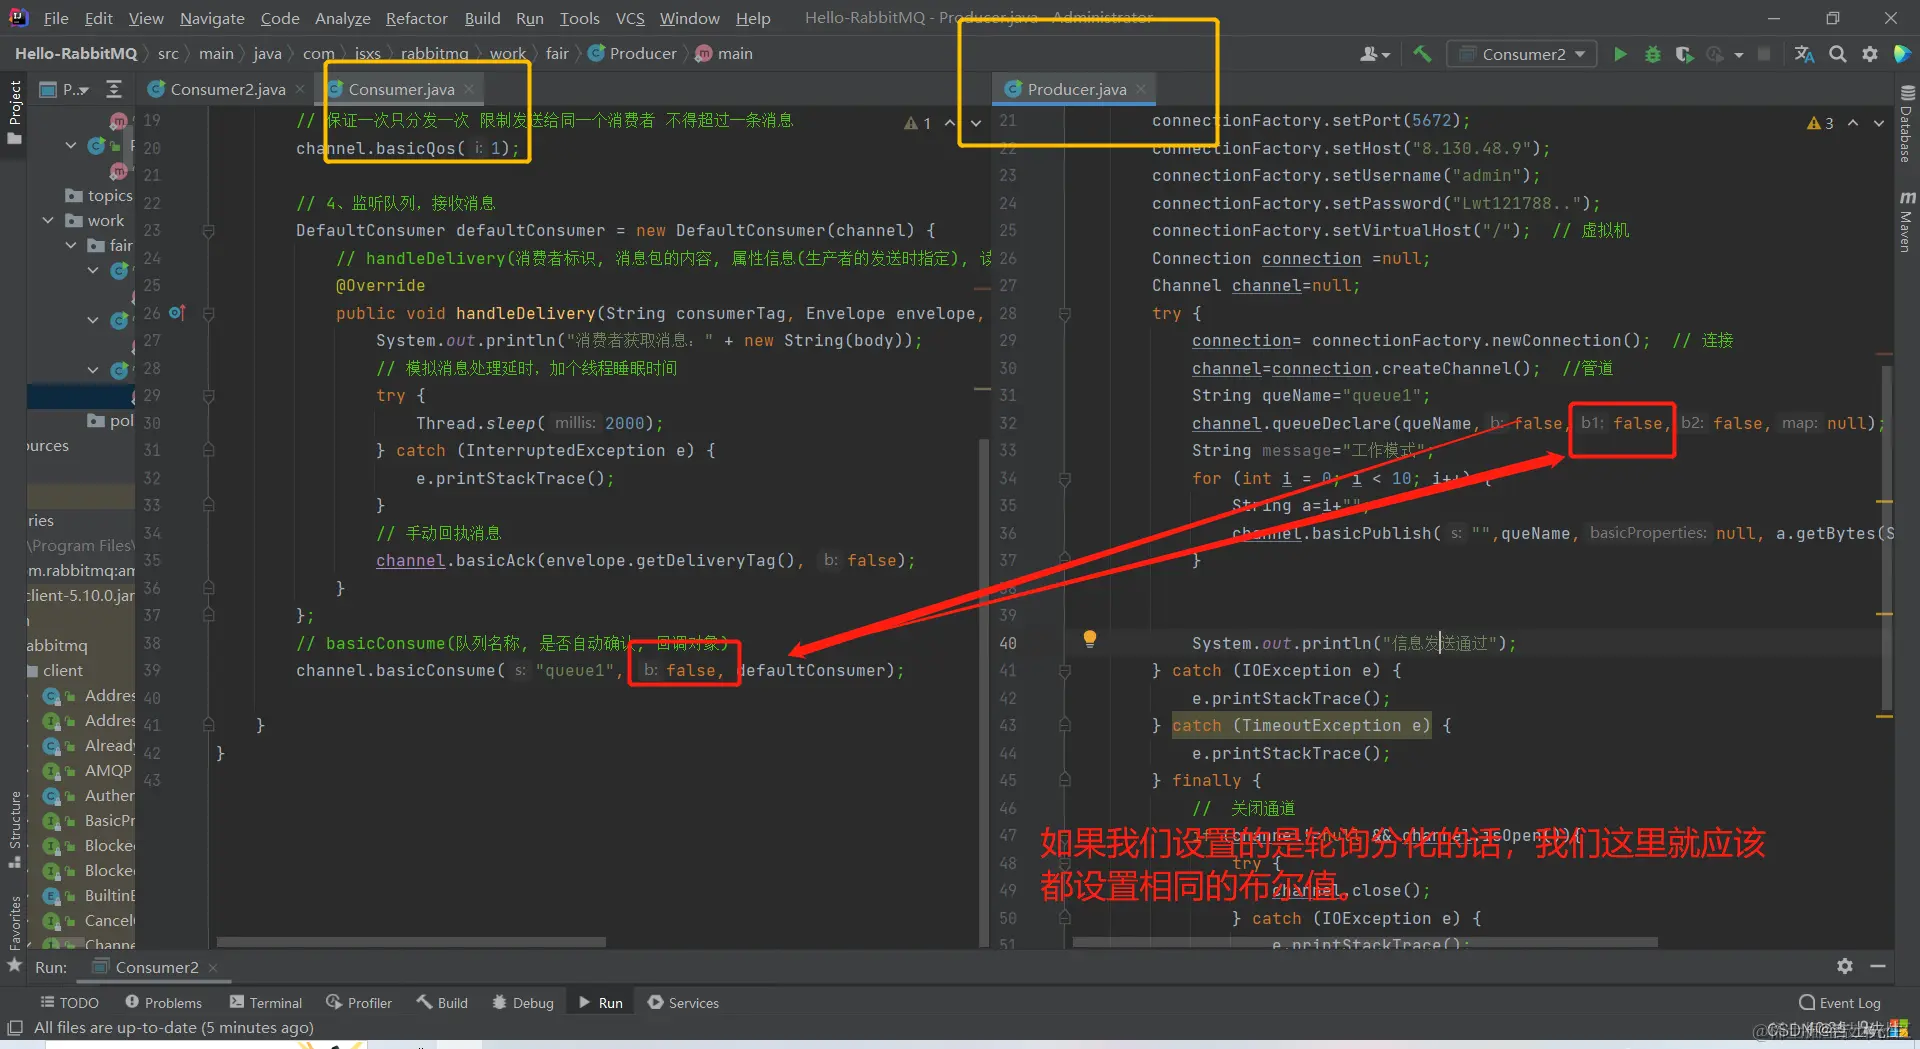Open the Navigate menu
The image size is (1920, 1049).
click(212, 18)
